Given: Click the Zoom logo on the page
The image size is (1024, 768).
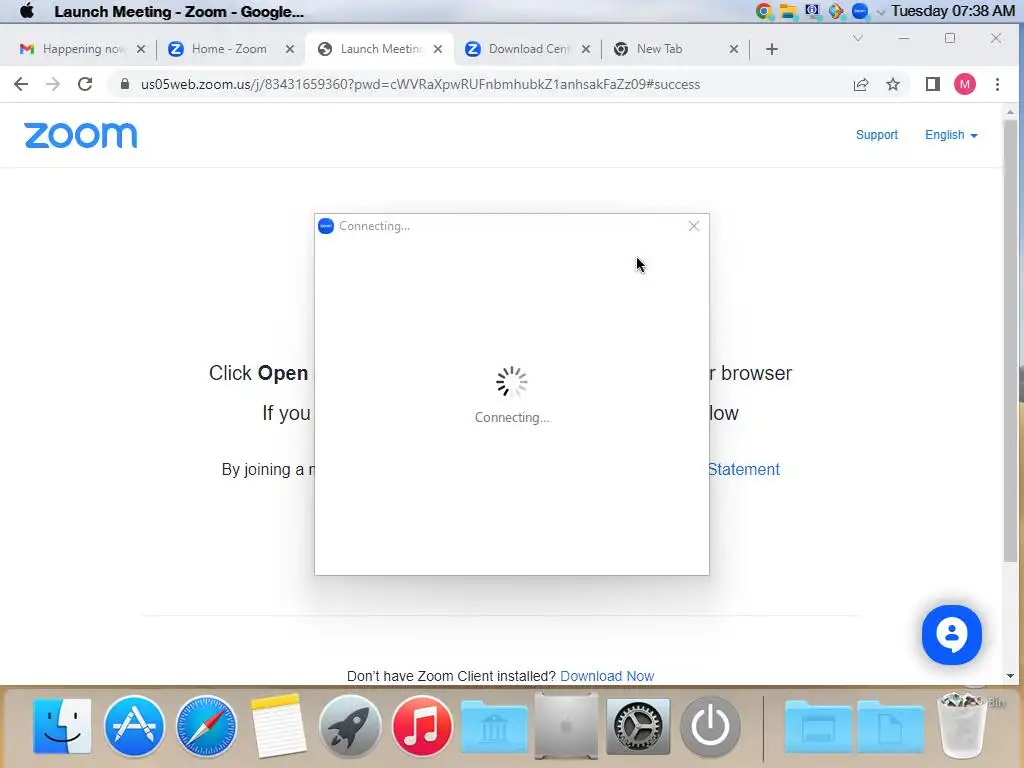Looking at the screenshot, I should click(81, 135).
